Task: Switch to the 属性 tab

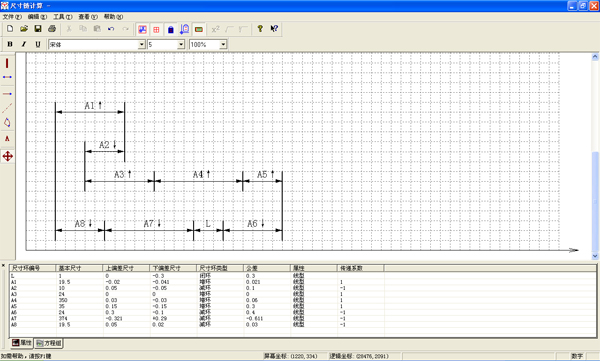Action: 22,343
